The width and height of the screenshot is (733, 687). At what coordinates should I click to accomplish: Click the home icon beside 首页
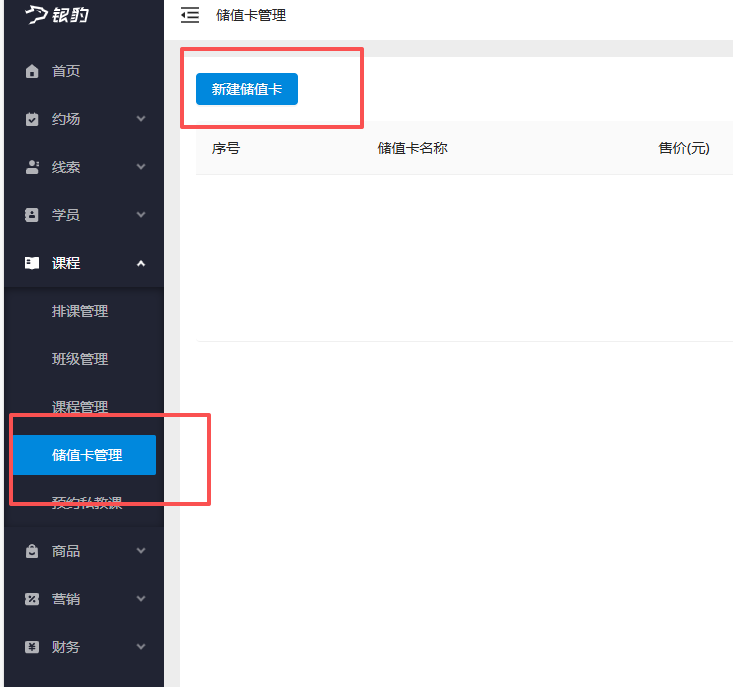32,71
